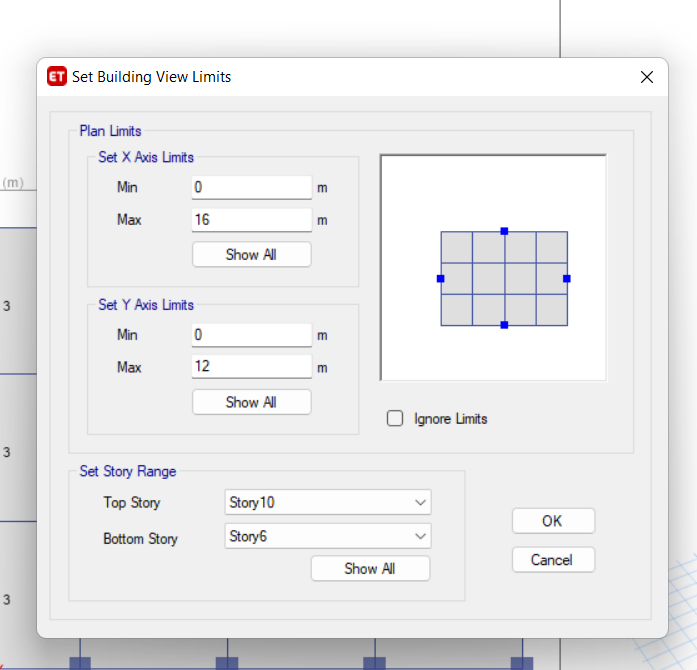
Task: Select the right blue handle on plan preview
Action: coord(567,279)
